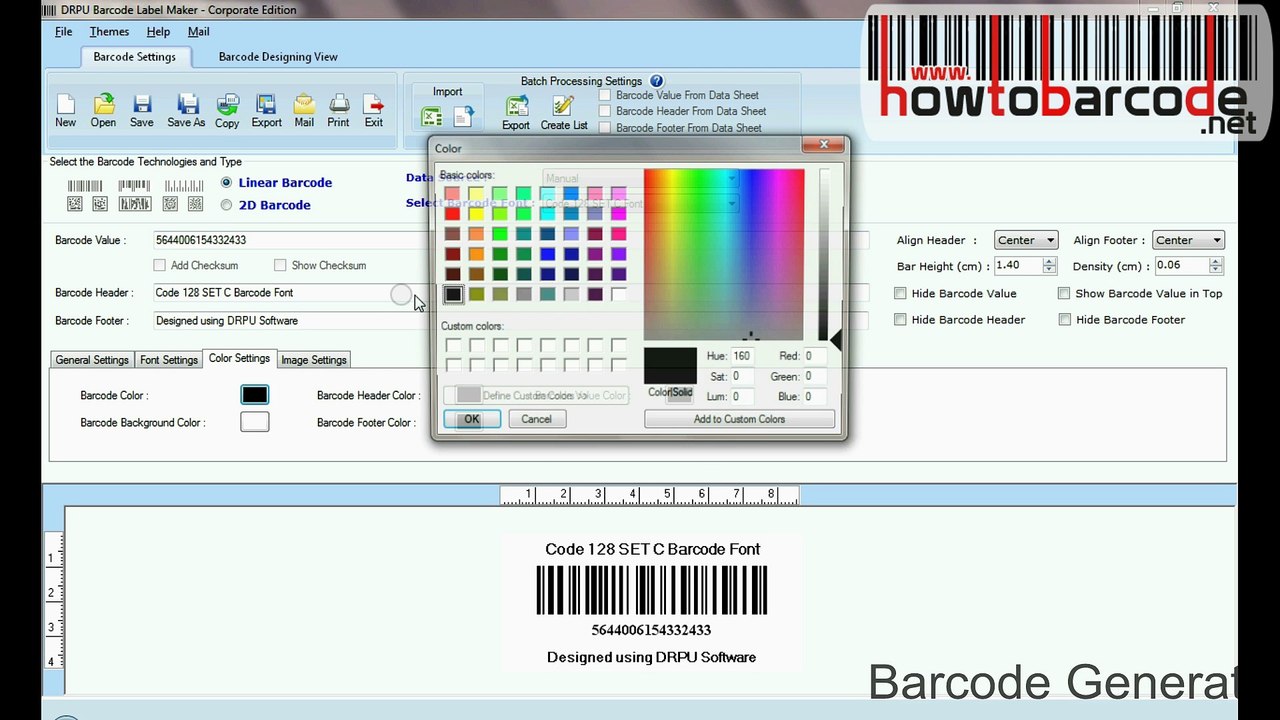Open the Font Settings tab

tap(169, 360)
